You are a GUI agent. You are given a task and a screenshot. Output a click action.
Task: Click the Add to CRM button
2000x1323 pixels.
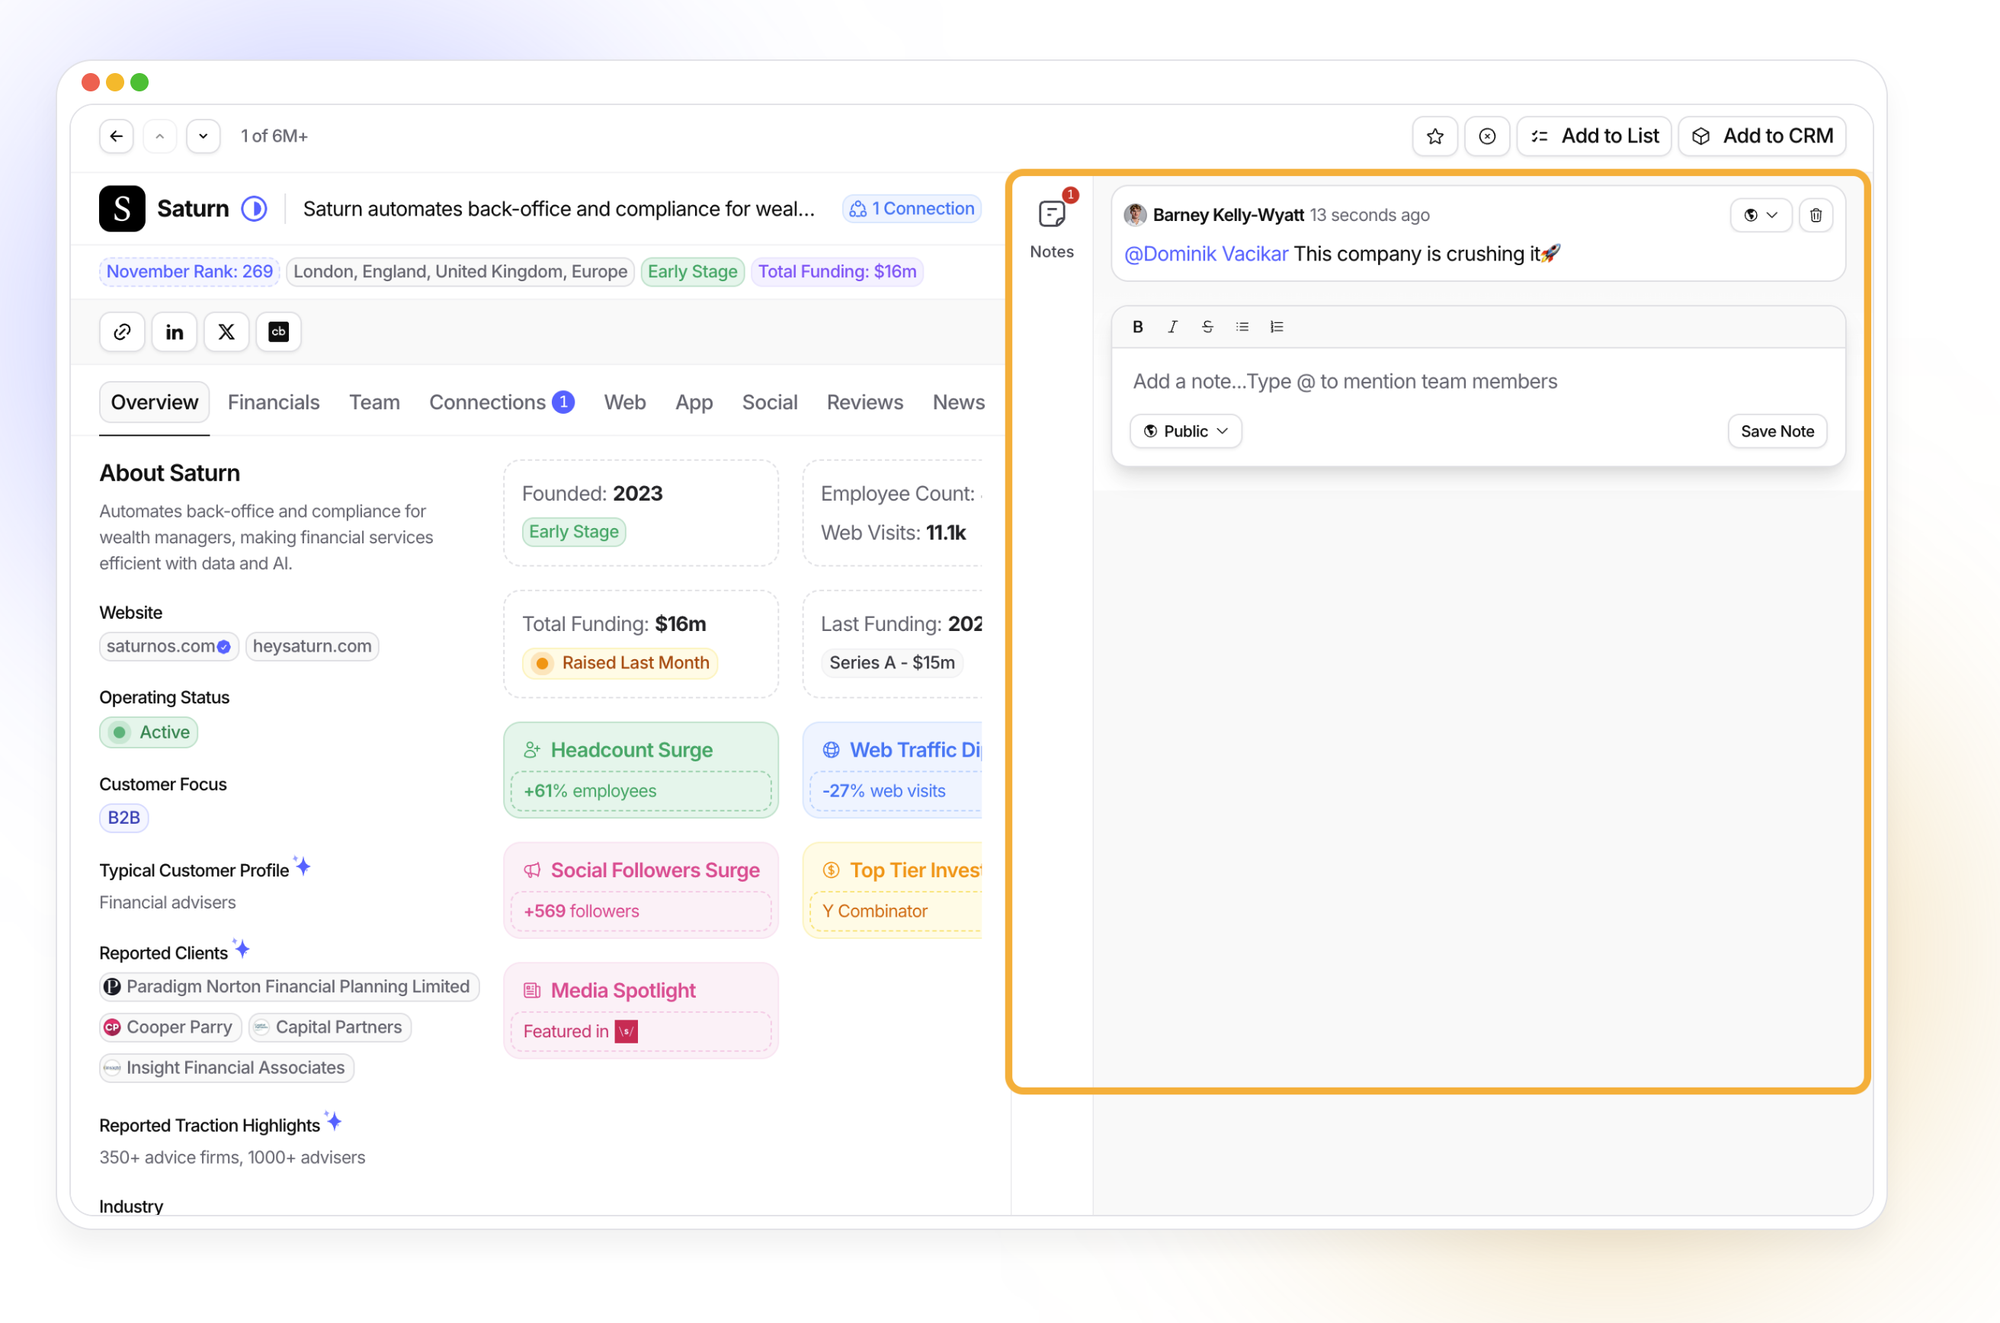(x=1762, y=136)
